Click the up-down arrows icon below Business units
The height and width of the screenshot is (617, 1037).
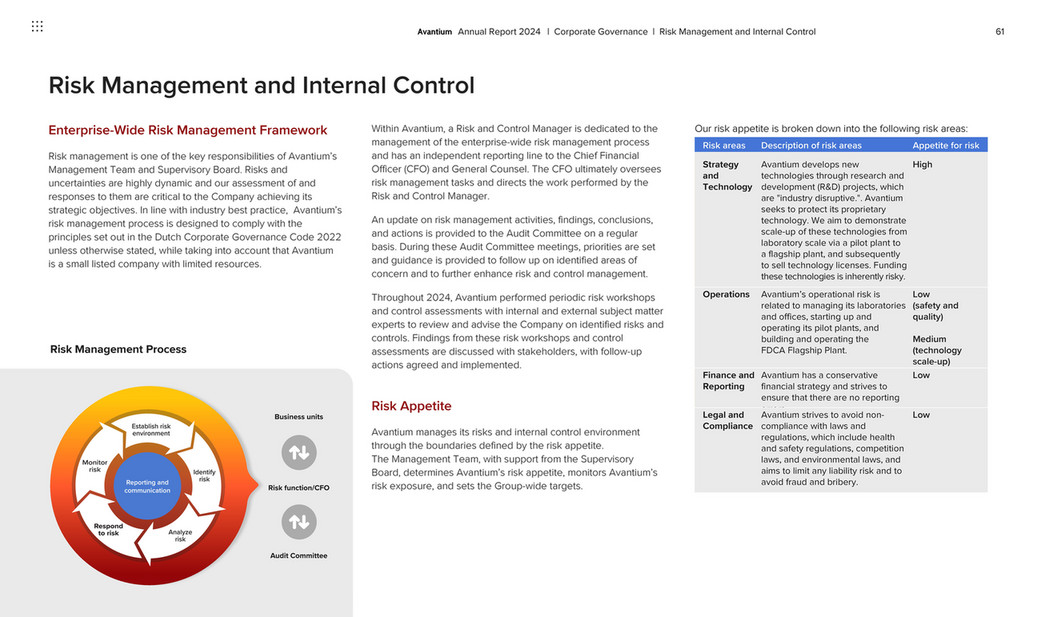299,452
